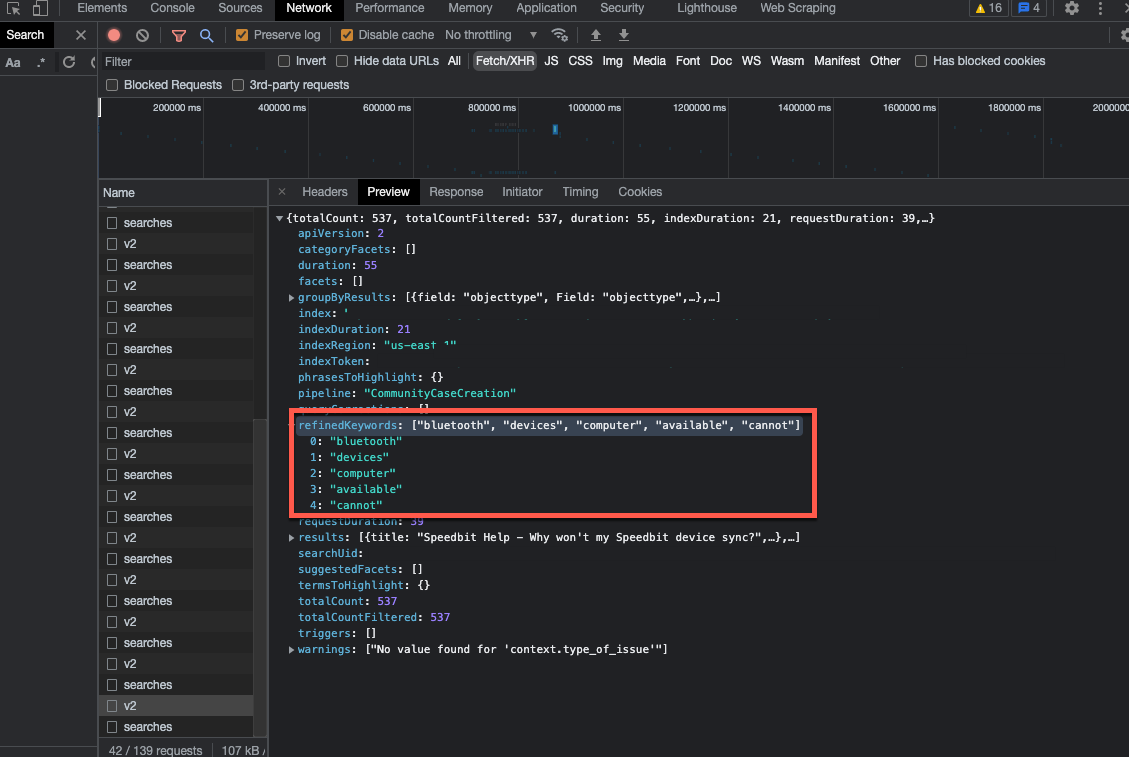Select the "bluetooth" keyword value

pos(366,442)
